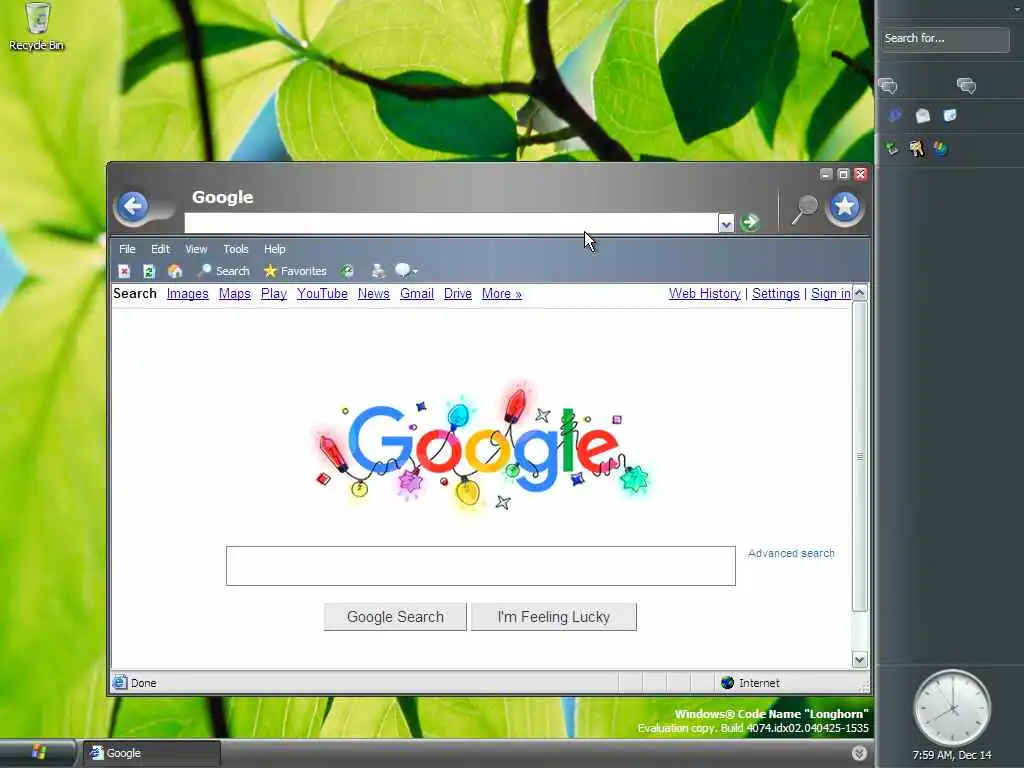1024x768 pixels.
Task: Click the colorful flag sidebar icon
Action: [x=940, y=148]
